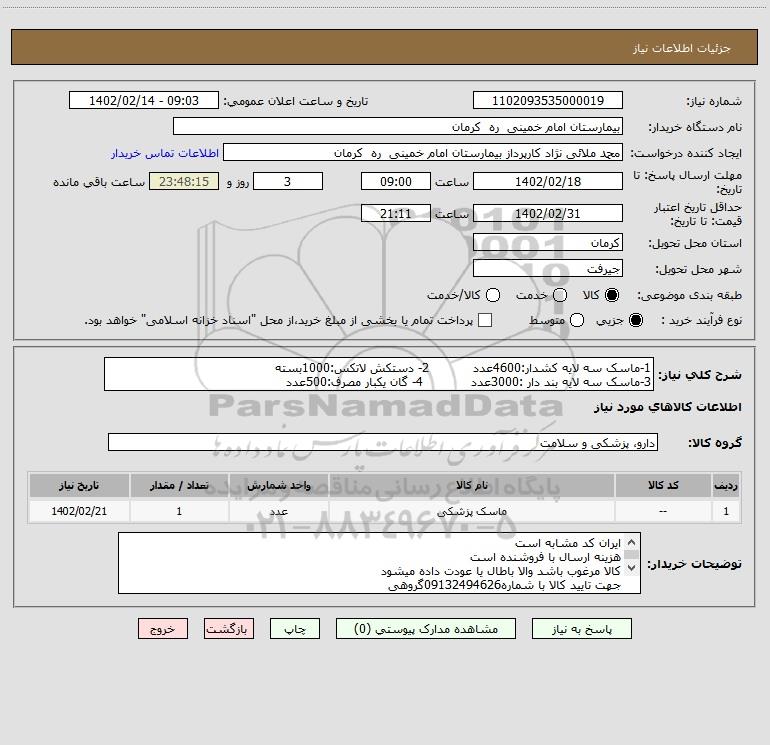Viewport: 770px width, 745px height.
Task: Click the ردیف column header
Action: pos(726,485)
